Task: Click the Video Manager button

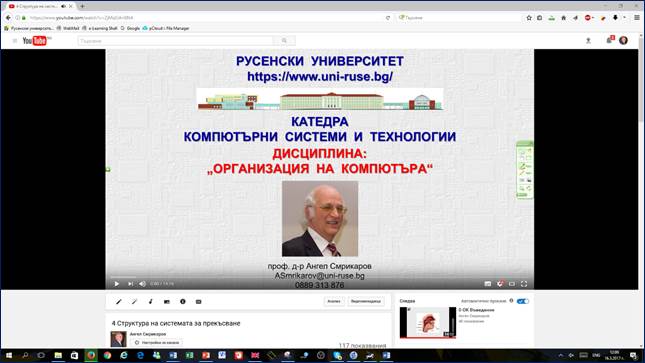Action: (x=366, y=301)
